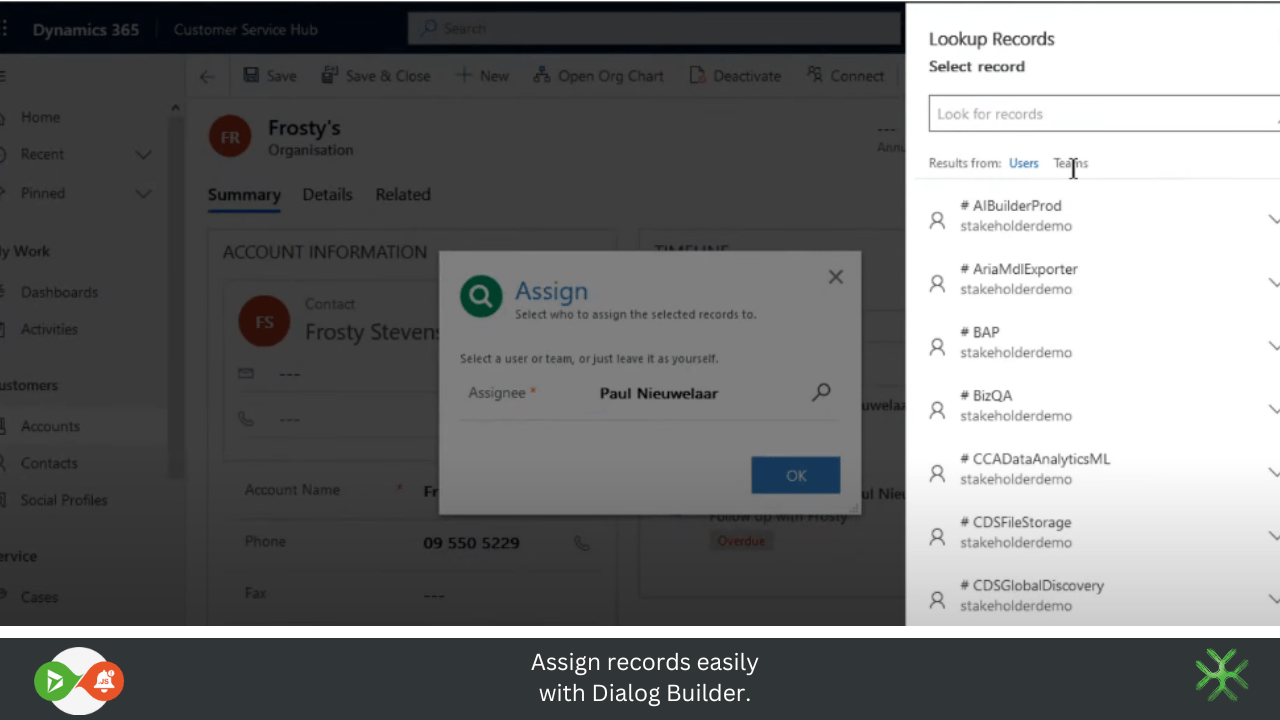
Task: Go back using the back arrow
Action: point(207,76)
